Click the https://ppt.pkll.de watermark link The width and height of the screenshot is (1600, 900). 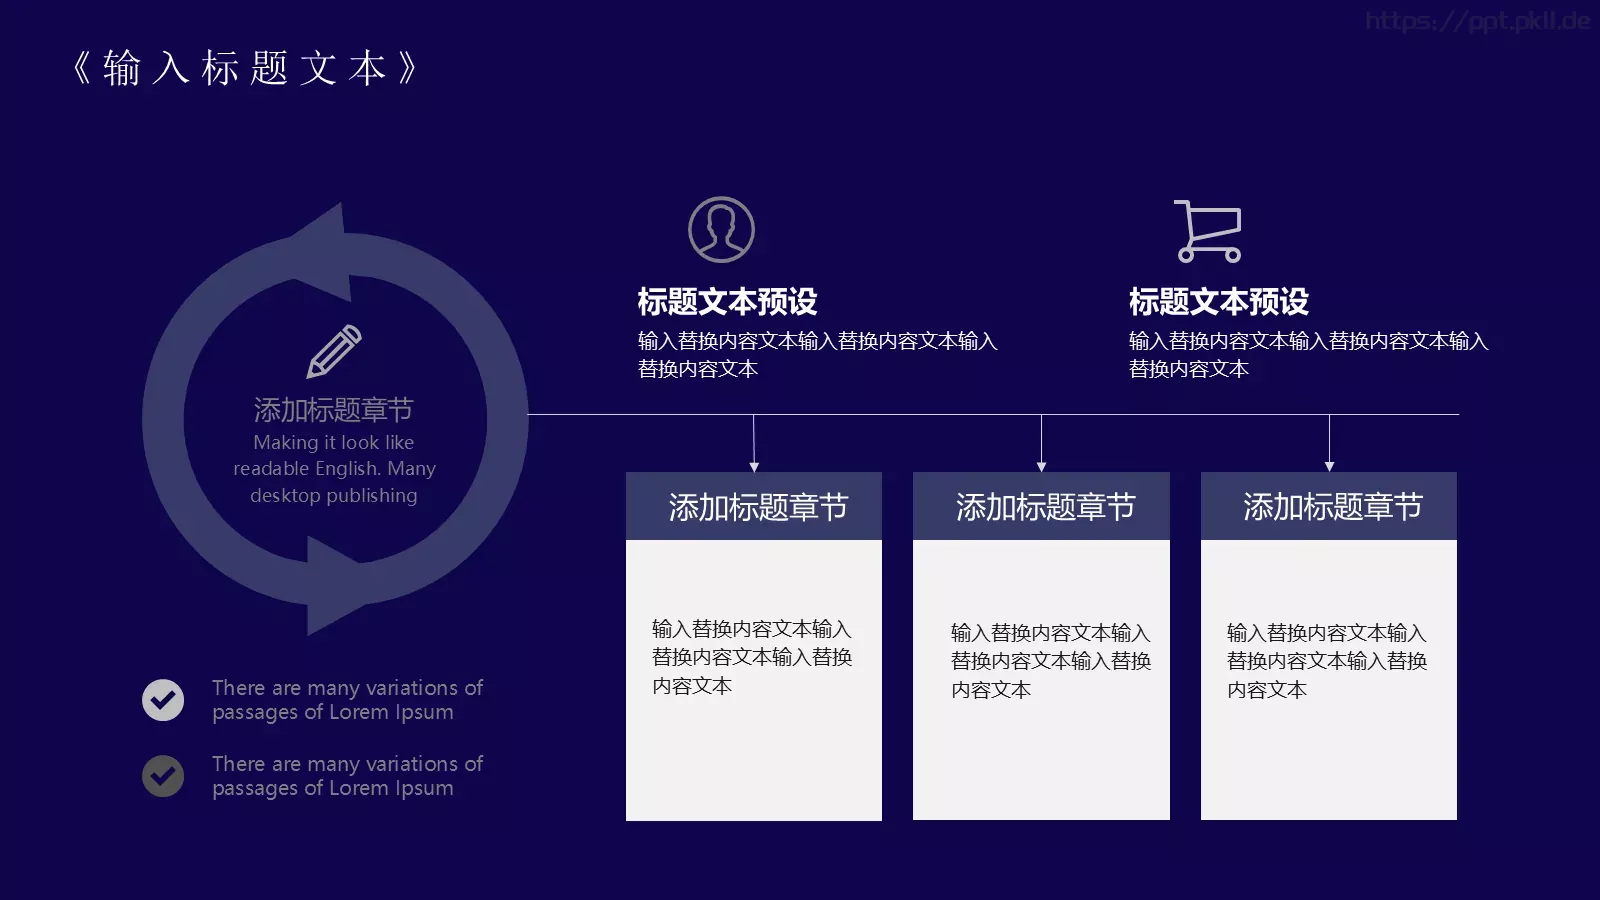[1477, 21]
